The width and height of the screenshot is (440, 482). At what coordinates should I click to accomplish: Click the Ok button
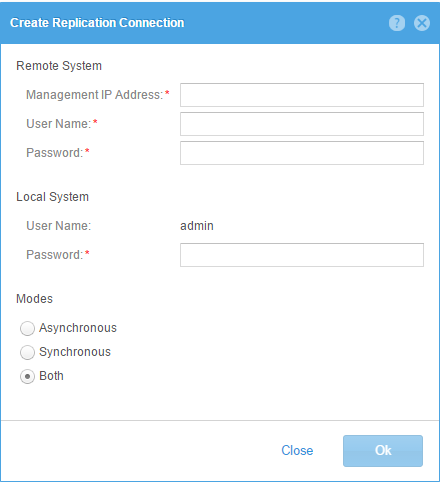coord(383,451)
